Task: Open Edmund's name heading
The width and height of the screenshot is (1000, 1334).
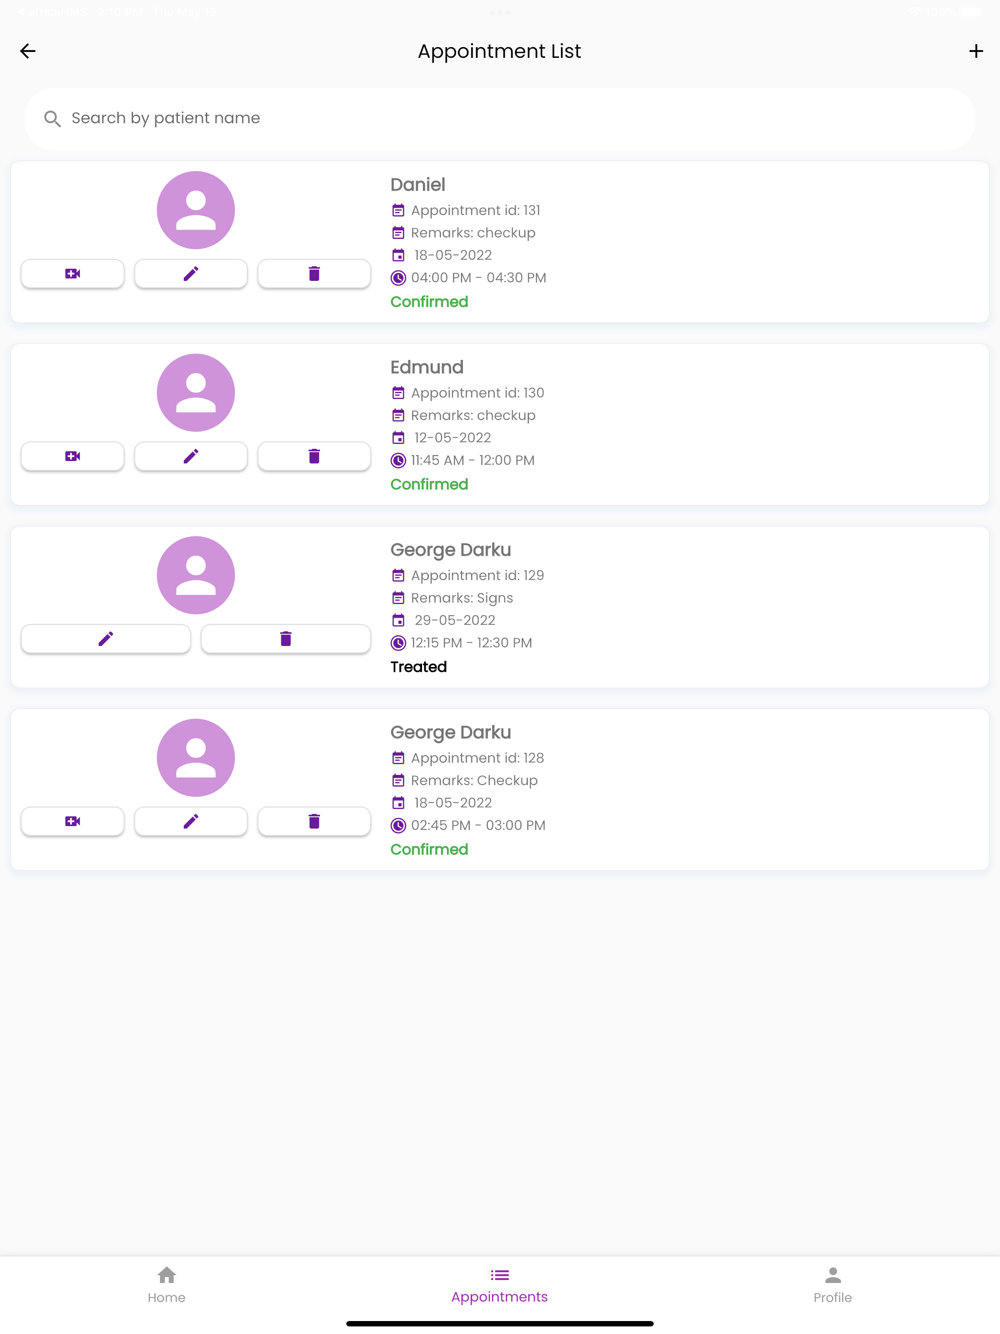Action: click(427, 367)
